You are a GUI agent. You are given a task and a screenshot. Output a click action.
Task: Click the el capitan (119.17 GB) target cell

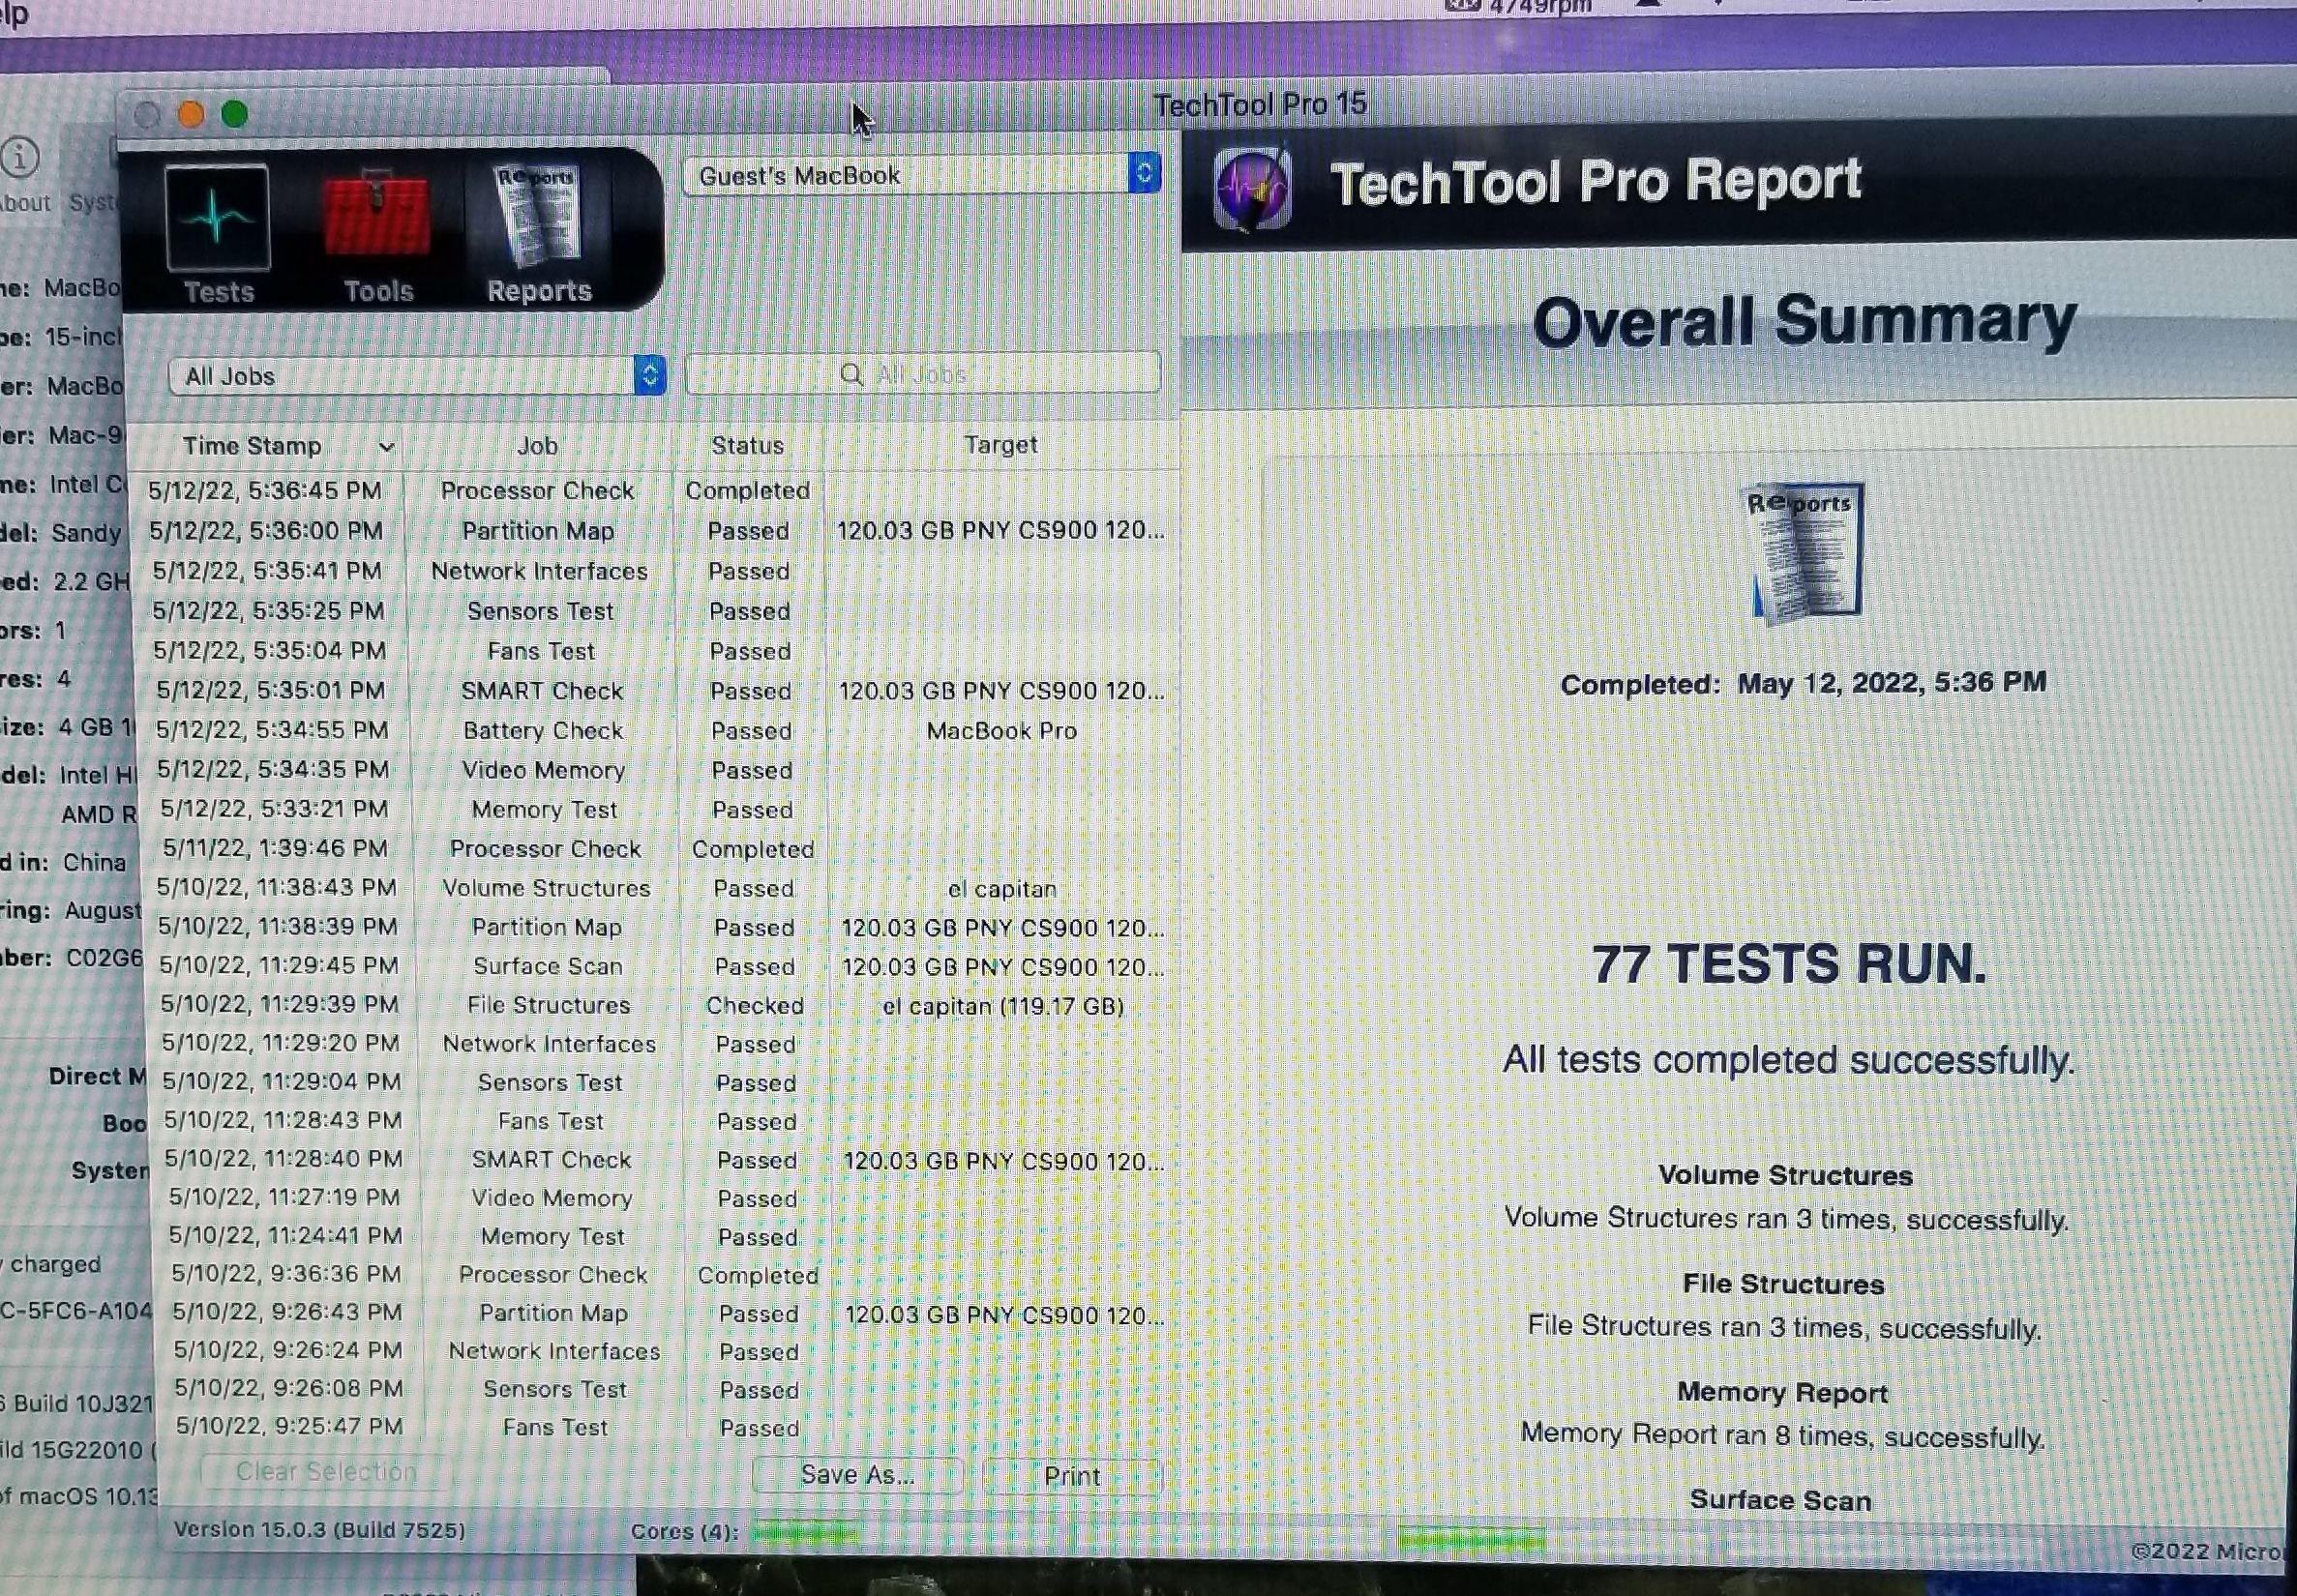tap(1003, 1006)
